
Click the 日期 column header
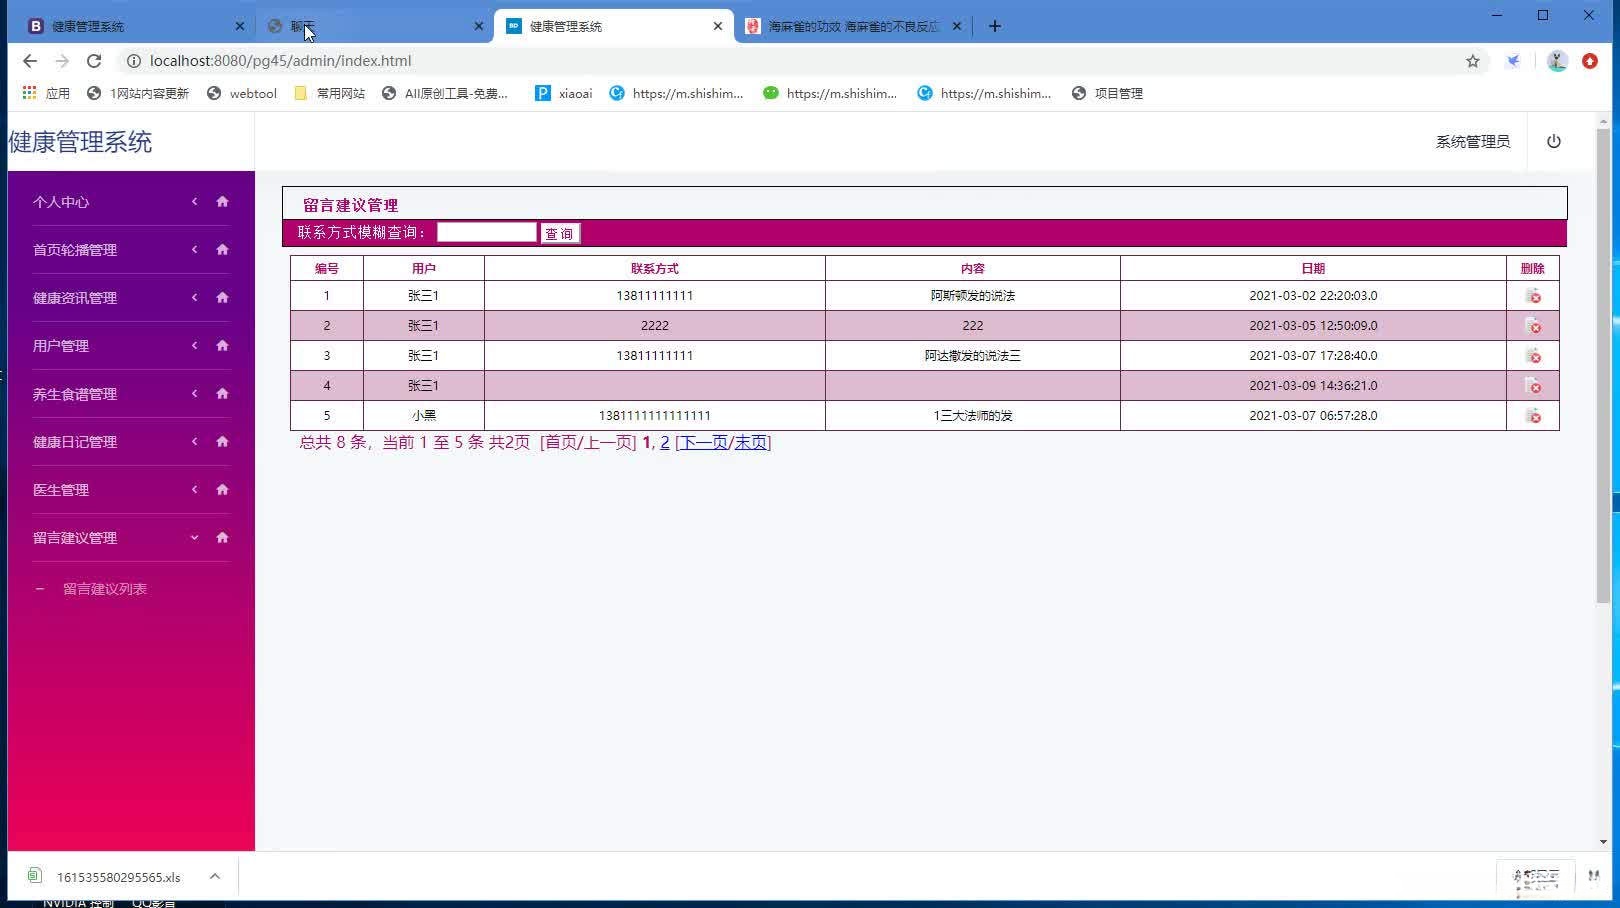click(1313, 268)
